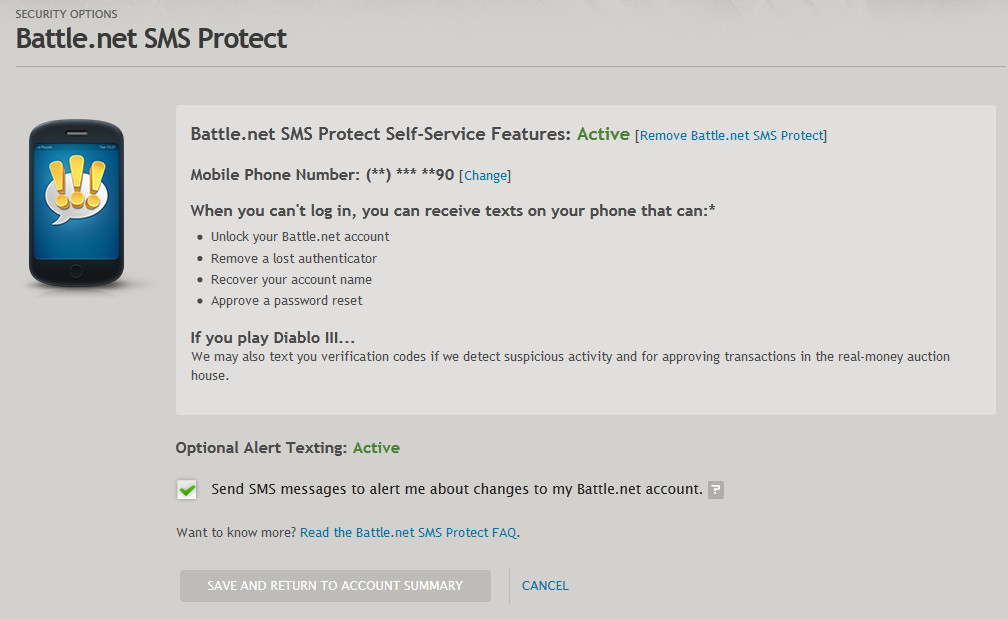Screen dimensions: 1008x619
Task: Click the Battle.net SMS Protect page title
Action: tap(151, 39)
